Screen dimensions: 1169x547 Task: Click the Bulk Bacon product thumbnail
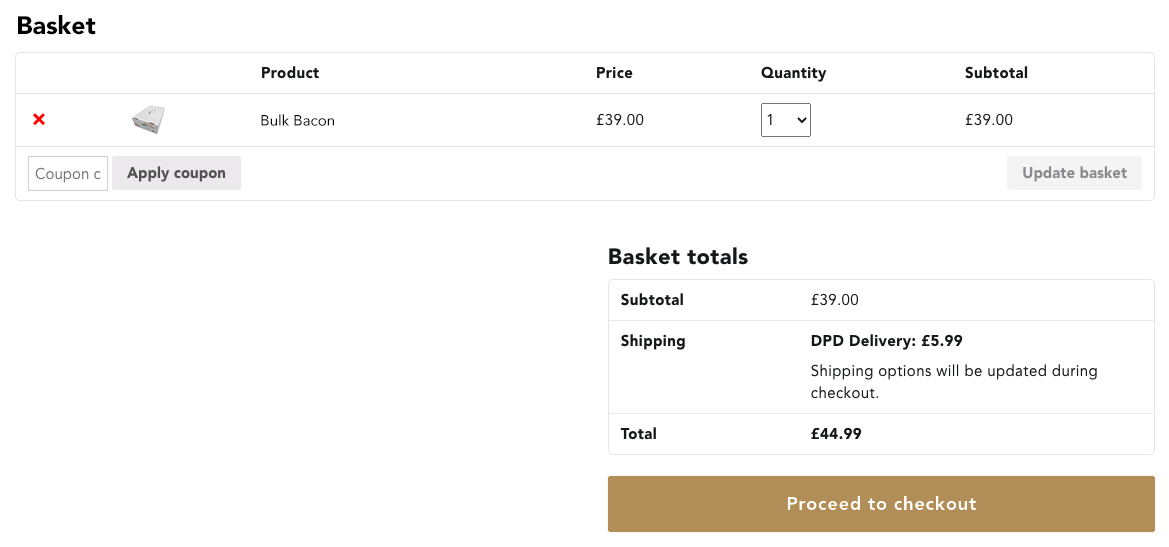click(x=148, y=120)
